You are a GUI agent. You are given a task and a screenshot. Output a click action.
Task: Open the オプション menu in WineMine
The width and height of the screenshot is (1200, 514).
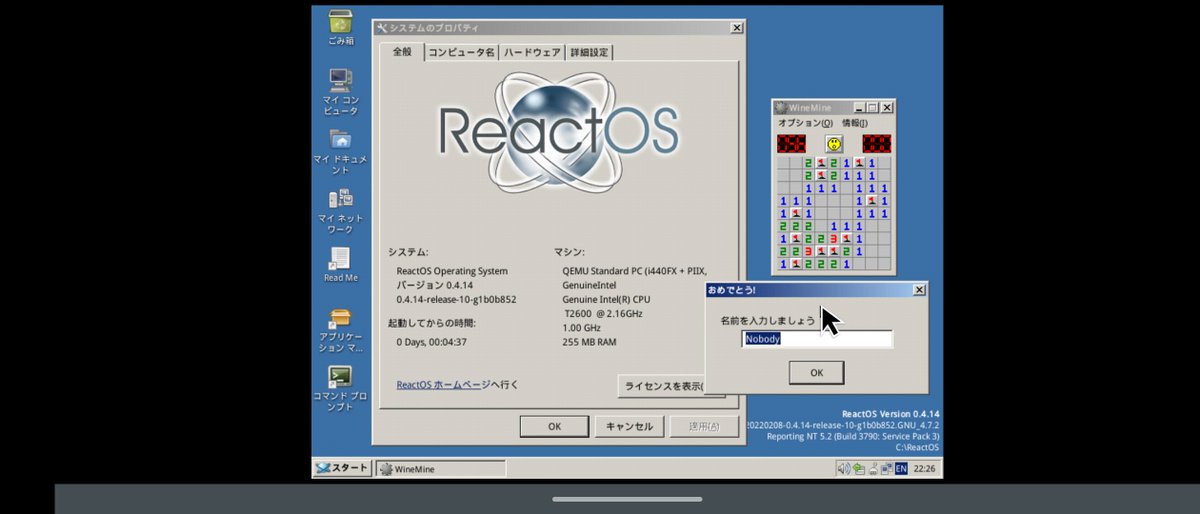[x=806, y=123]
